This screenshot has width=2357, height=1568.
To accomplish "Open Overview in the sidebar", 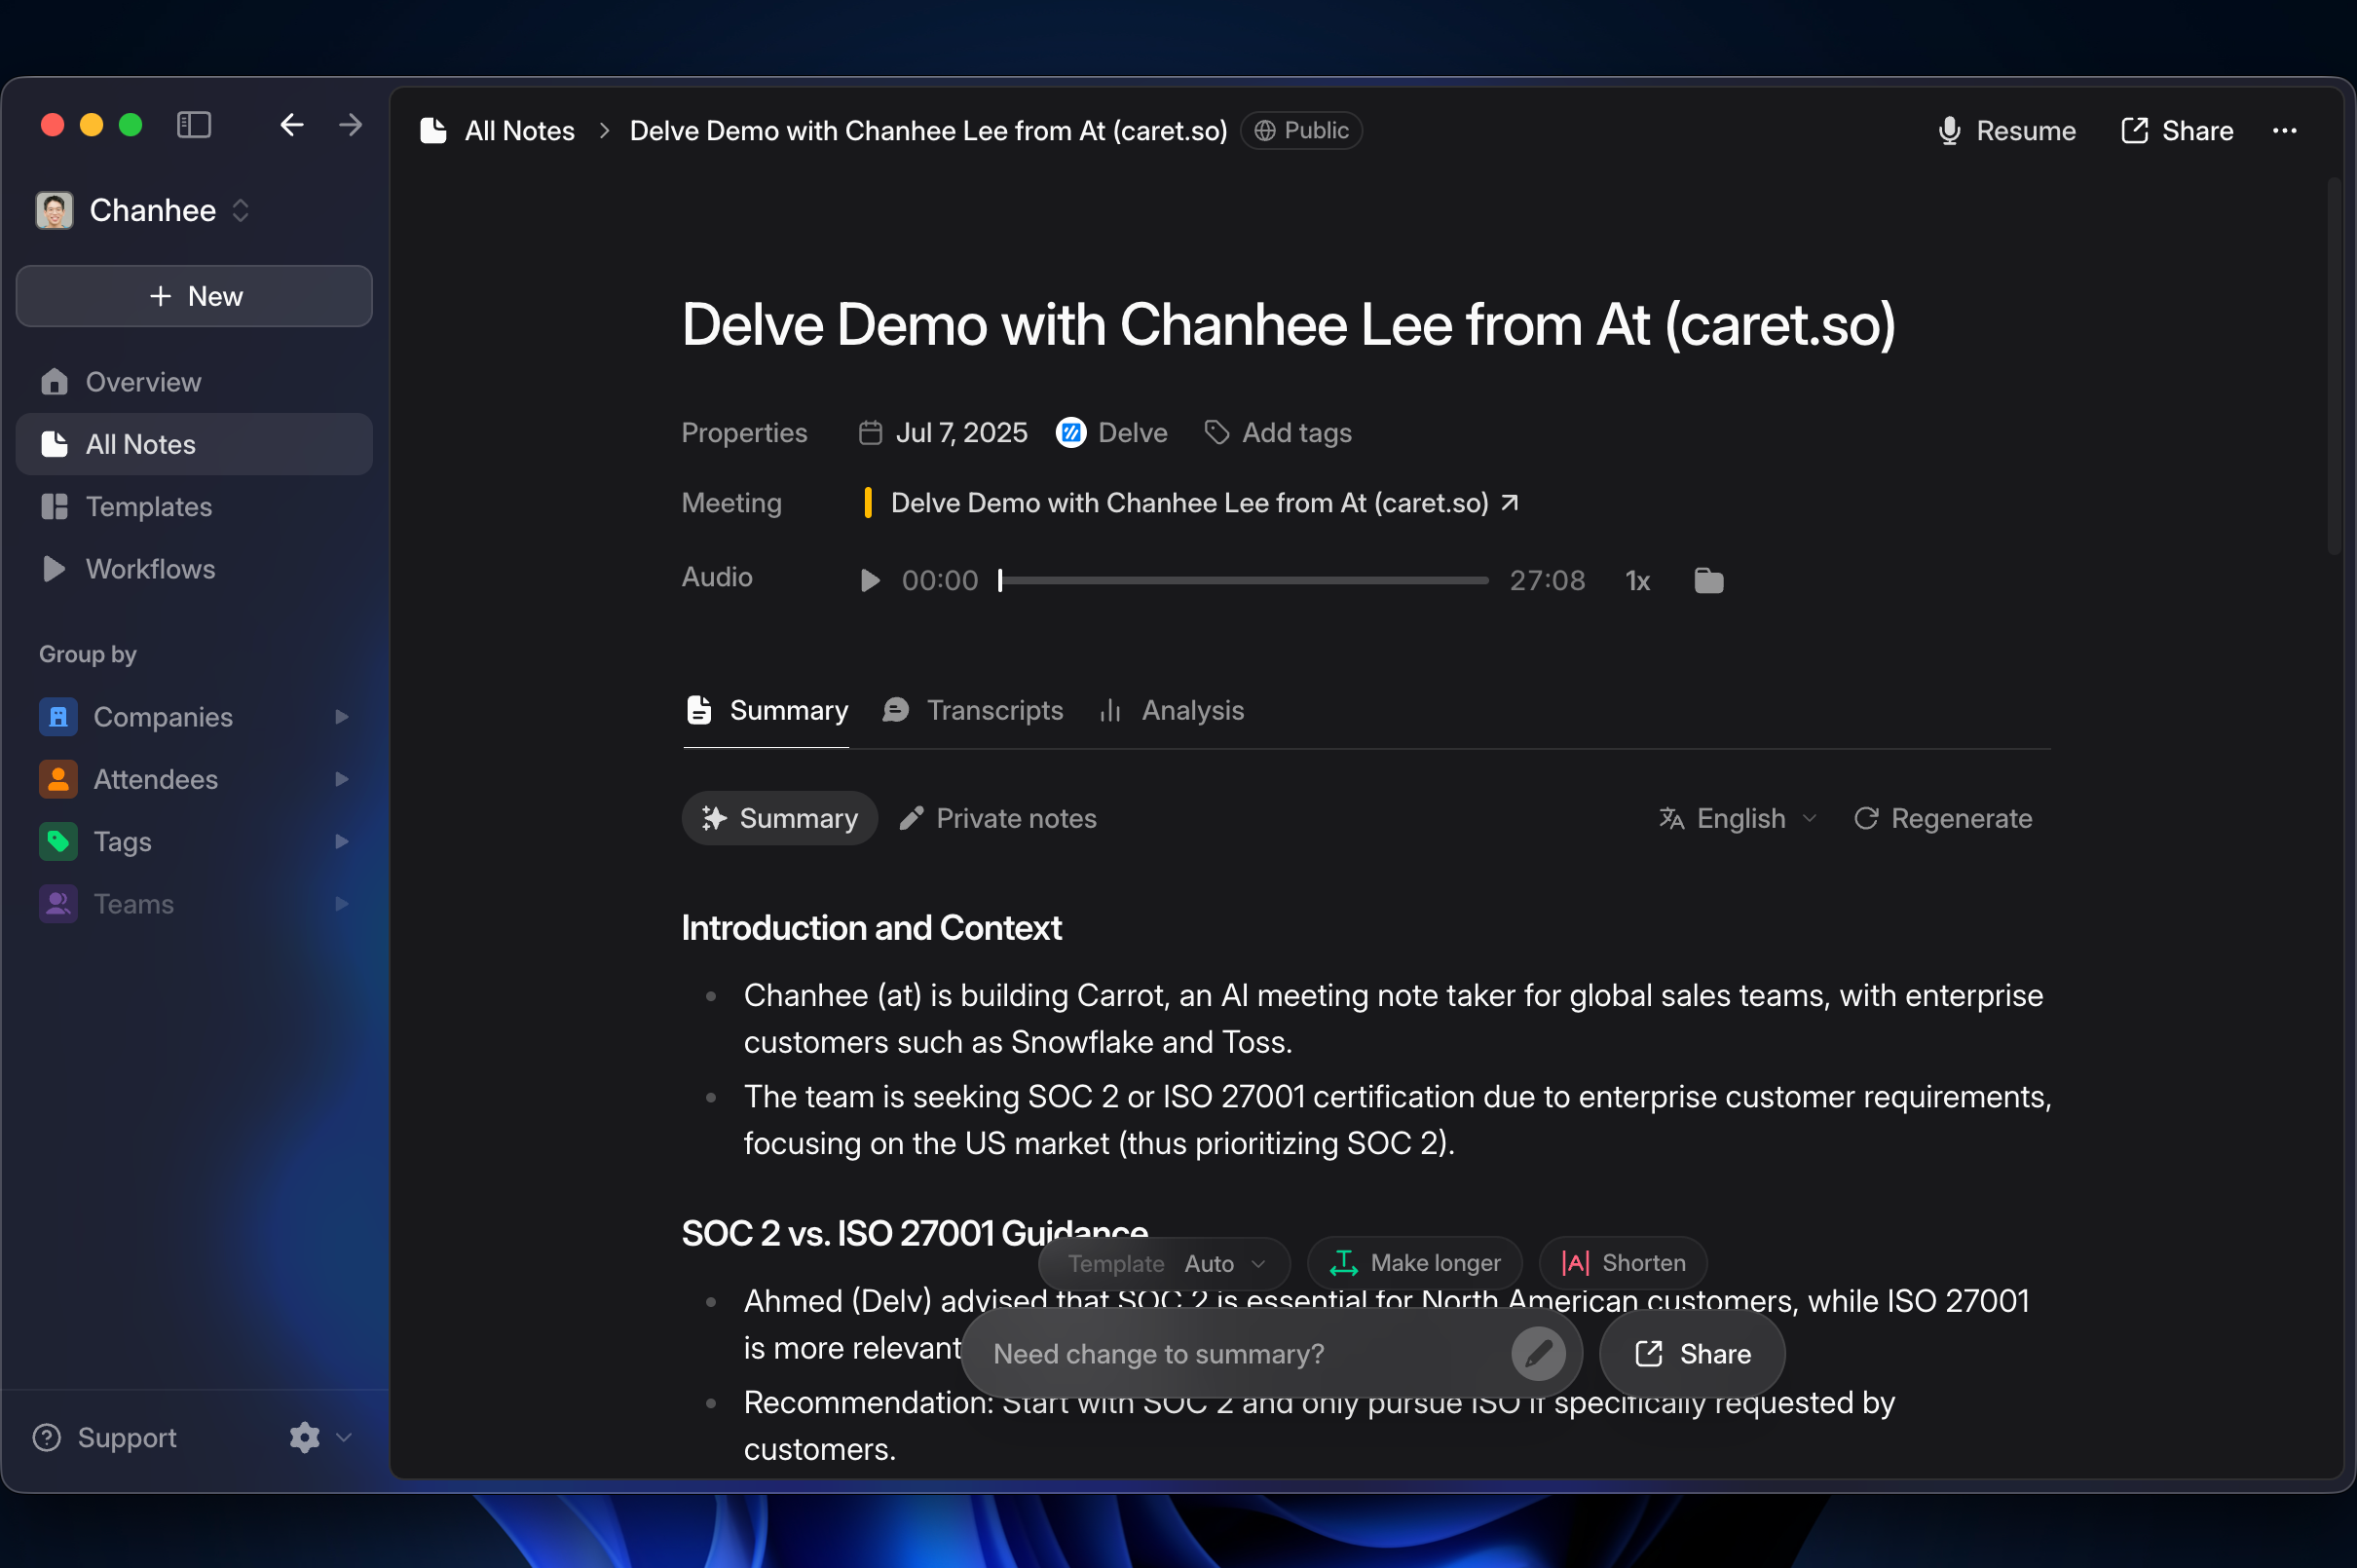I will pyautogui.click(x=194, y=382).
